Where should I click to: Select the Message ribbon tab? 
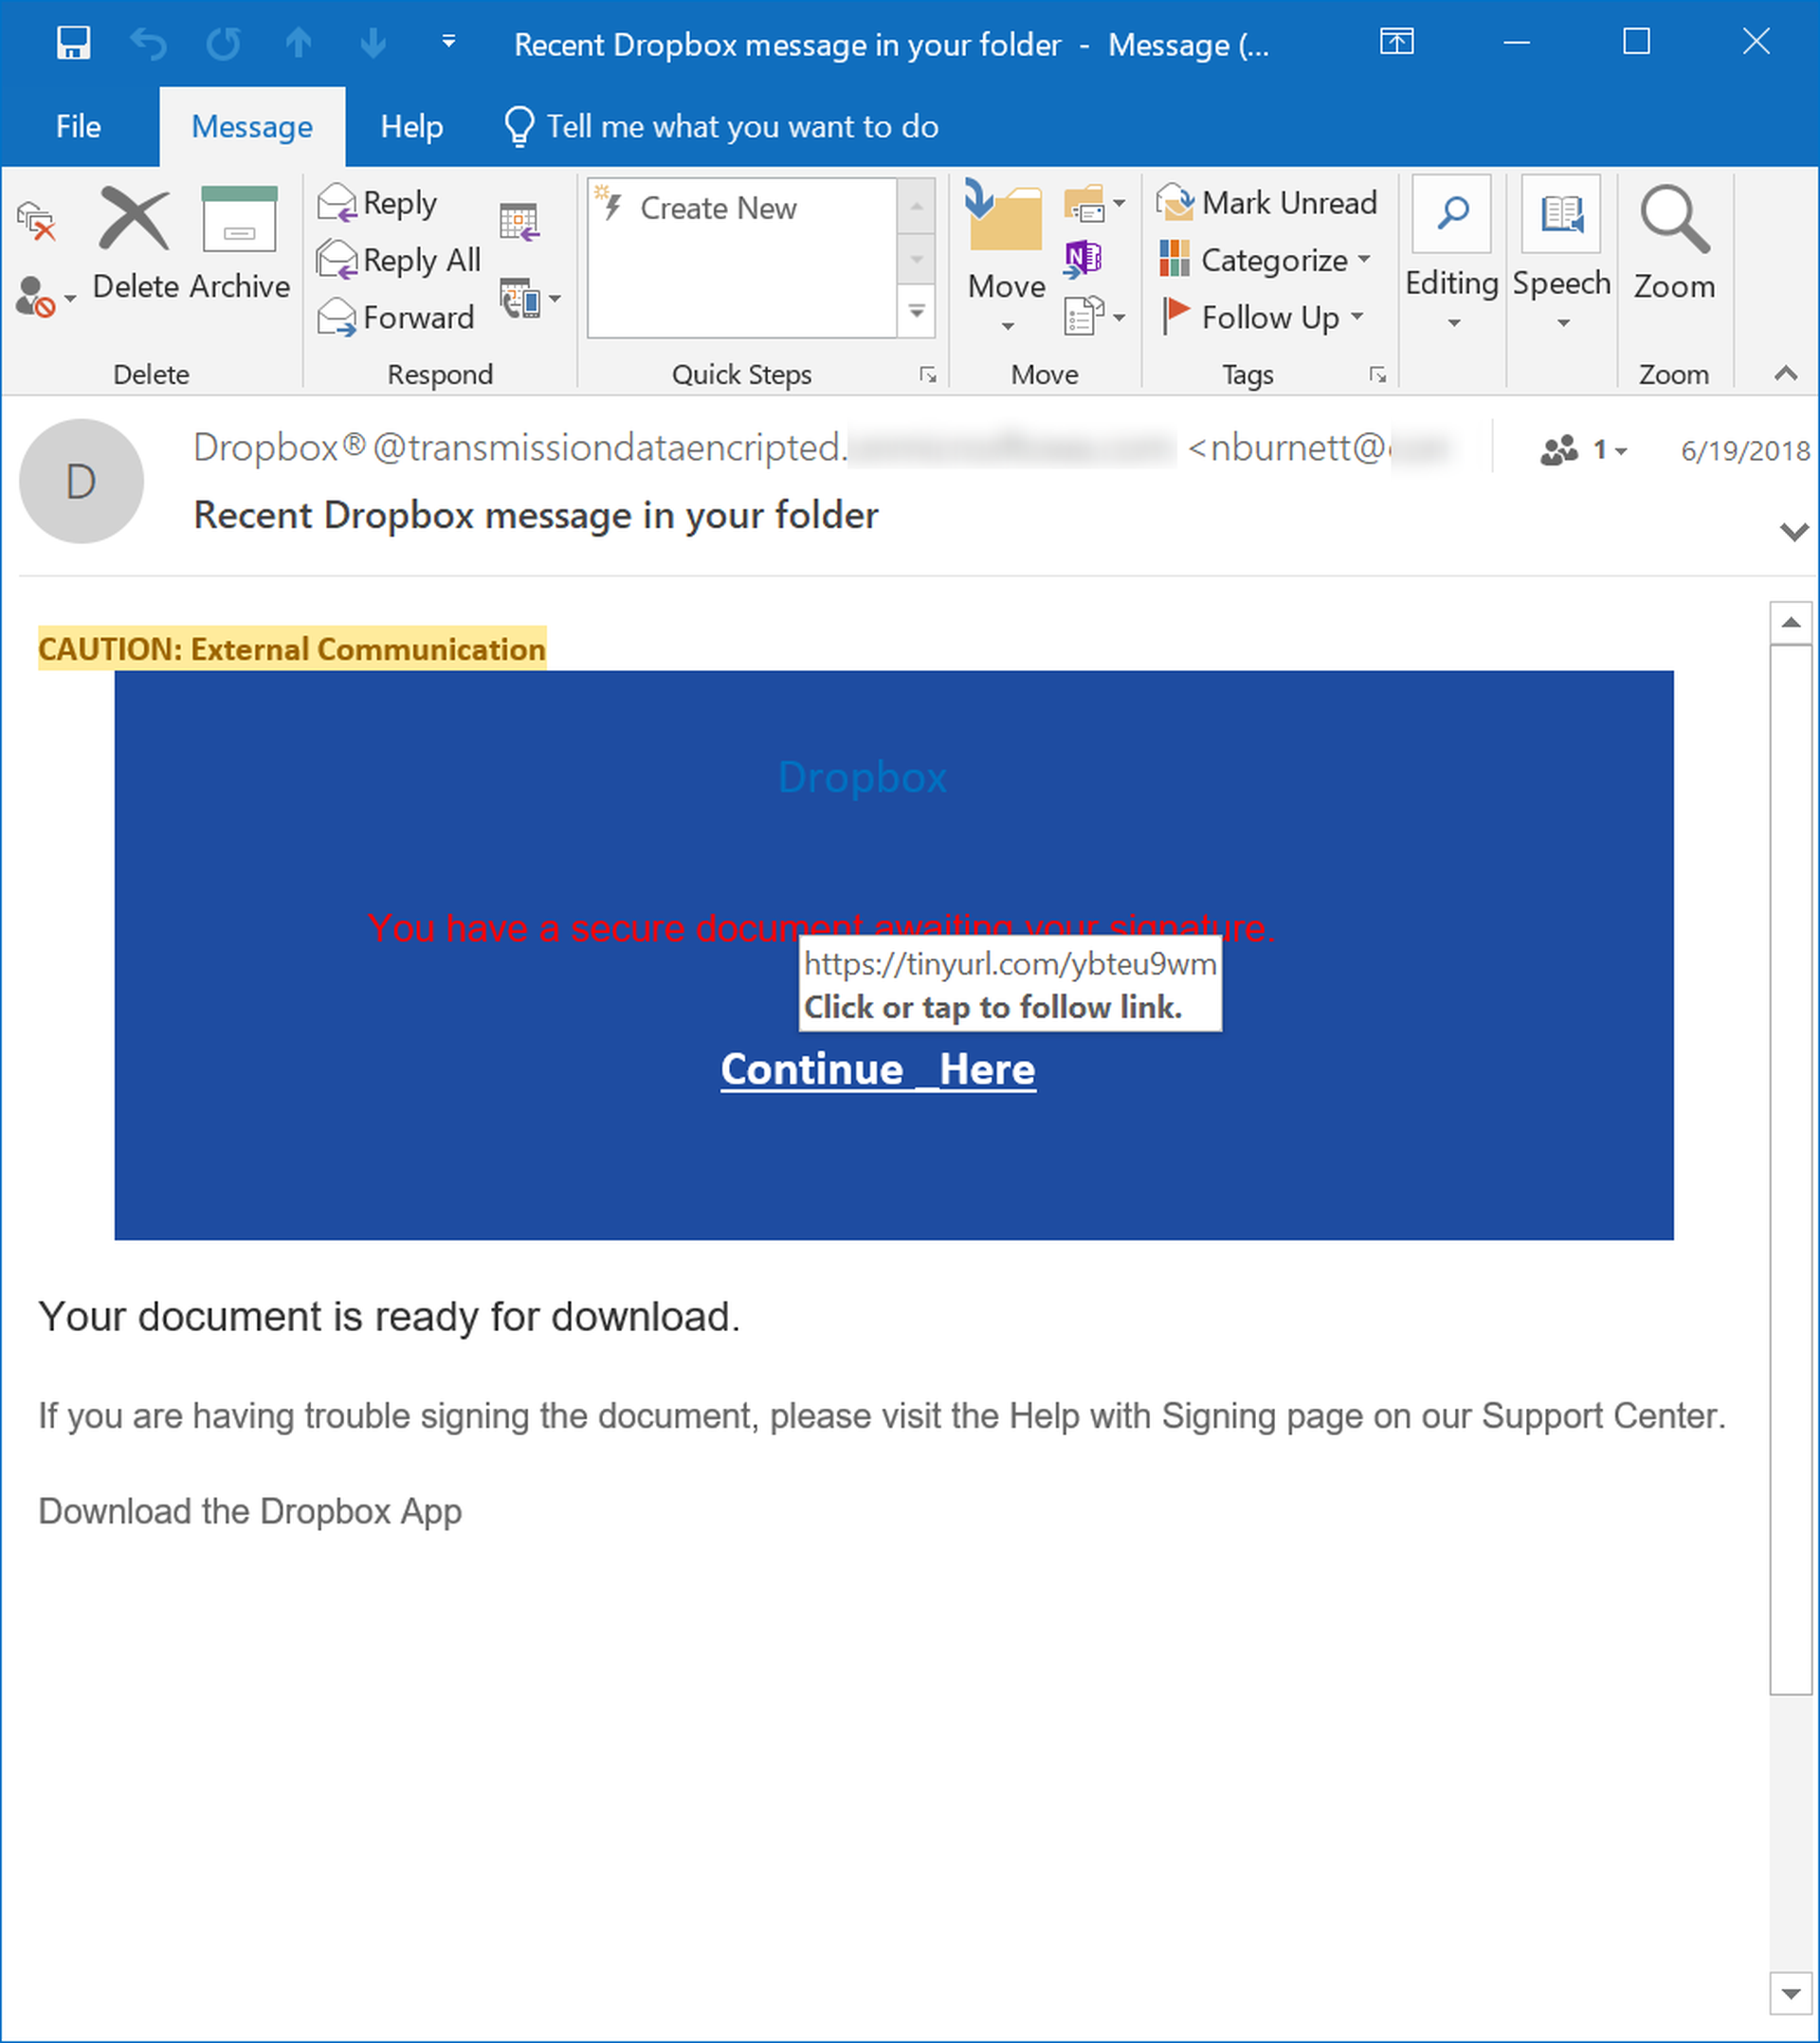252,127
